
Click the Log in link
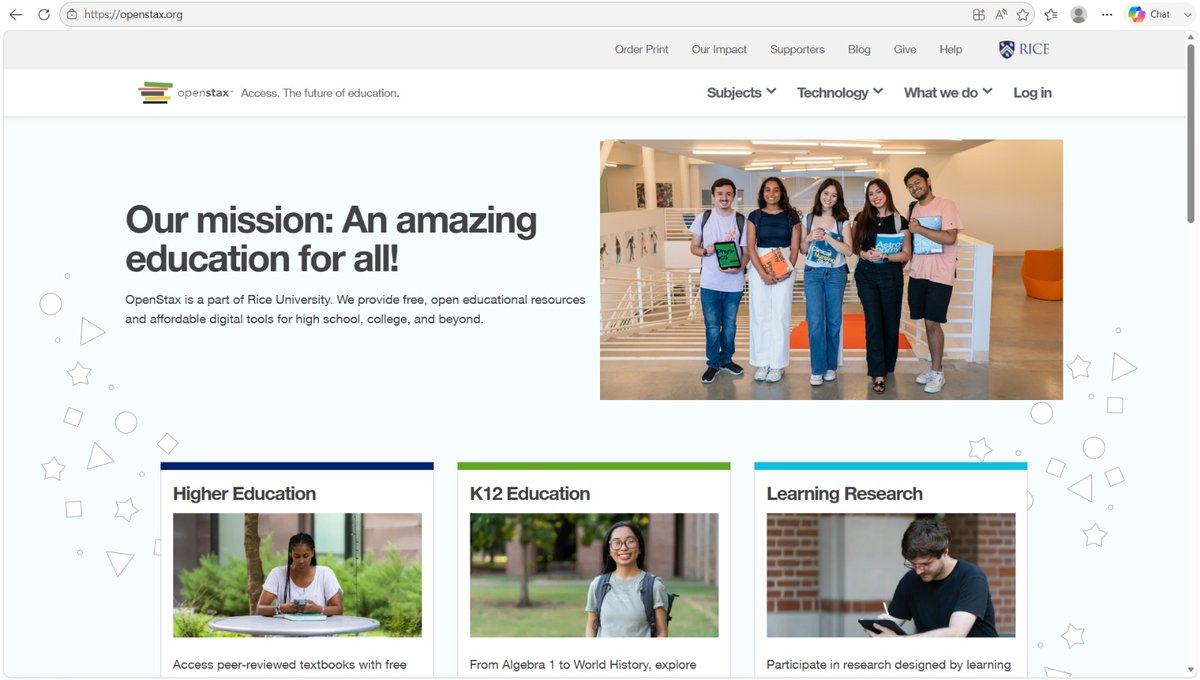(x=1032, y=92)
